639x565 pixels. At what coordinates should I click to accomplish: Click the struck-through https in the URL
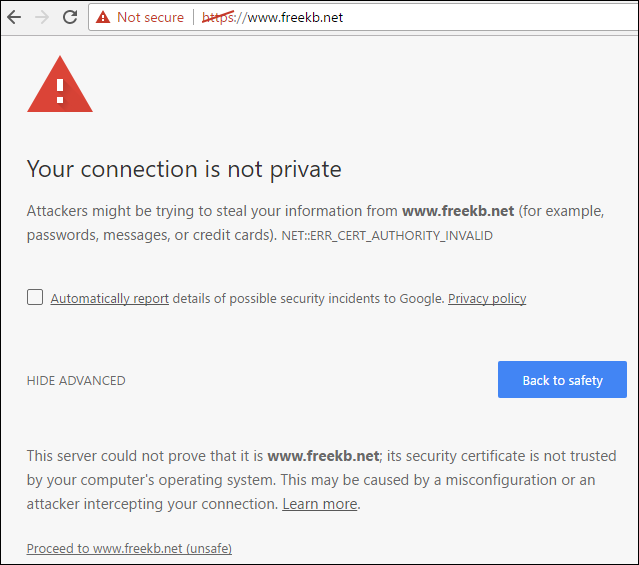coord(218,18)
